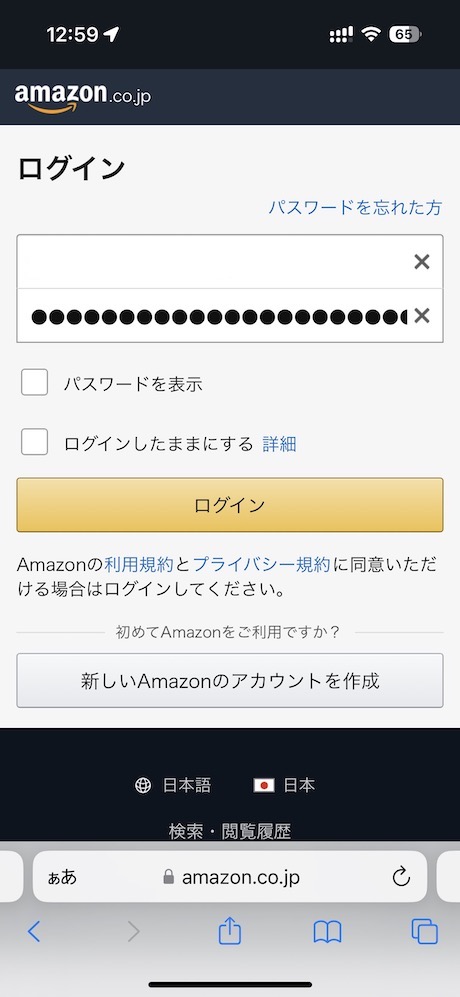Tap 新しいAmazonのアカウントを作成 button
This screenshot has height=997, width=460.
[x=230, y=680]
